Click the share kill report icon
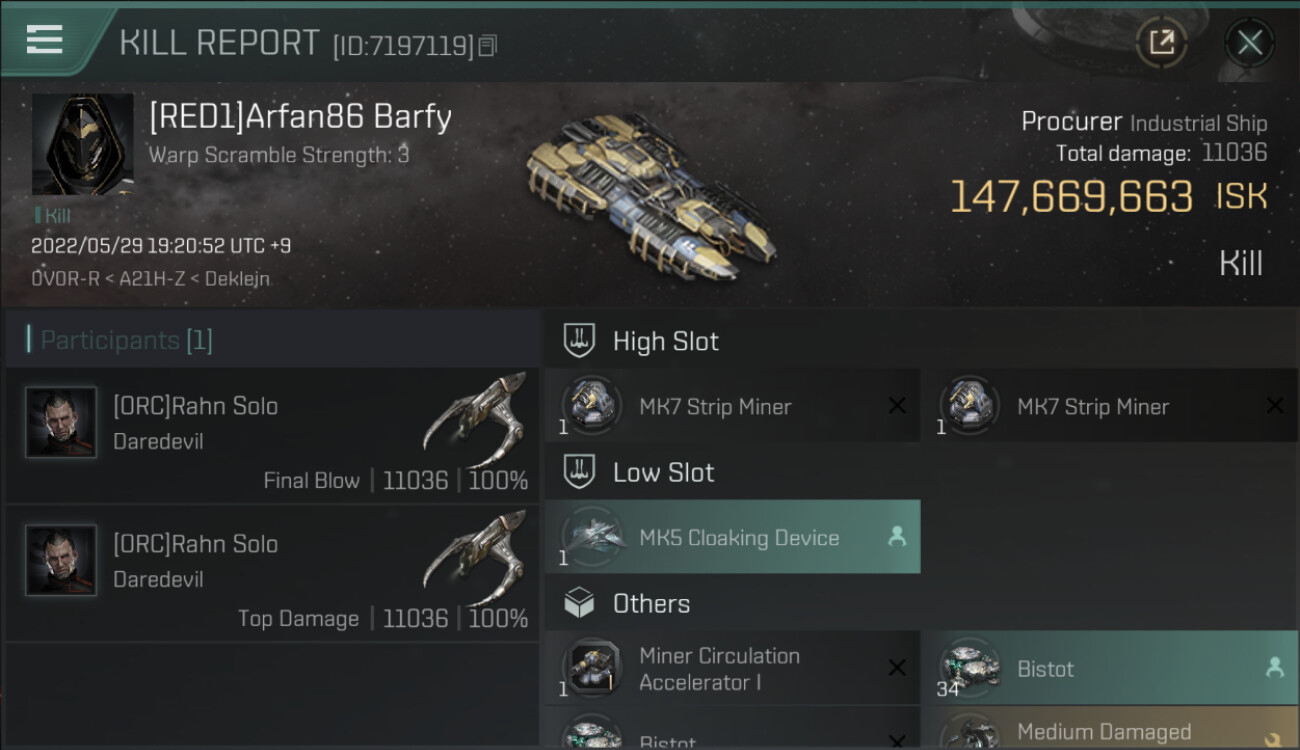This screenshot has width=1300, height=750. click(1161, 42)
